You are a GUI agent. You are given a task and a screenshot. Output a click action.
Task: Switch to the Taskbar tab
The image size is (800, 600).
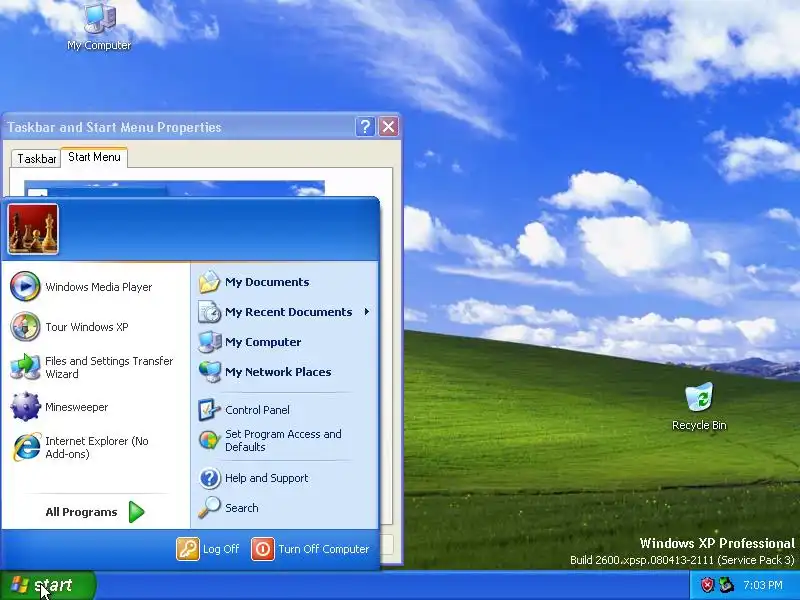[x=36, y=159]
